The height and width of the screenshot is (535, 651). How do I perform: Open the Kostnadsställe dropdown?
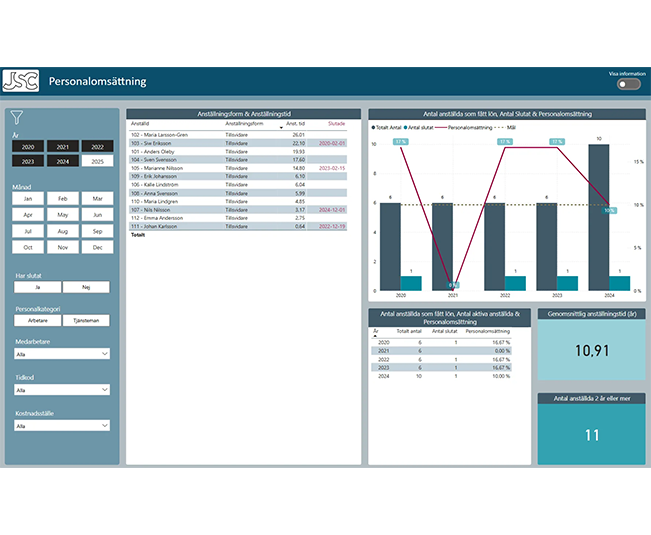click(62, 425)
